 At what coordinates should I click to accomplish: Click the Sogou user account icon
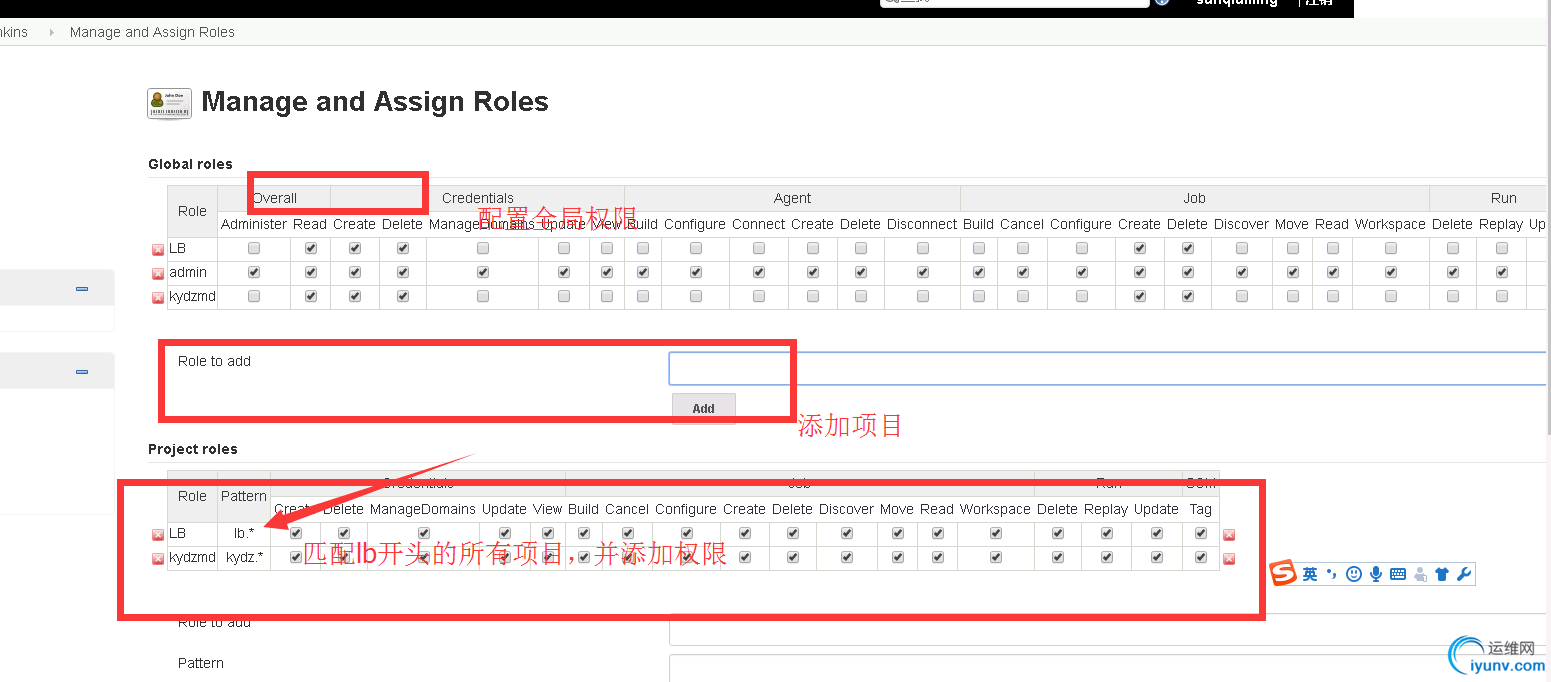pos(1420,574)
